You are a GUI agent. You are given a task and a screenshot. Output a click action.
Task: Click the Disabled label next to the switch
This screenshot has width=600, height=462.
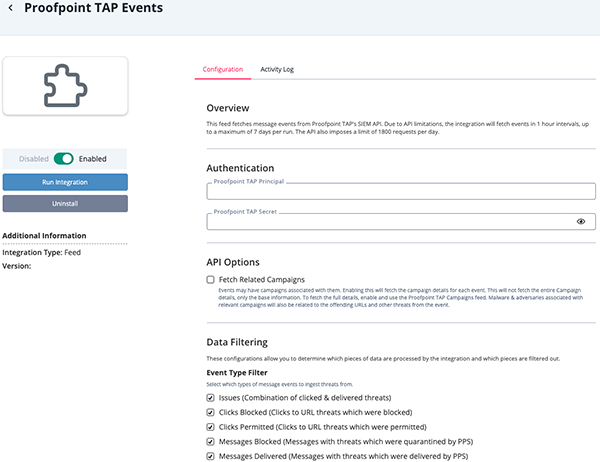(34, 158)
